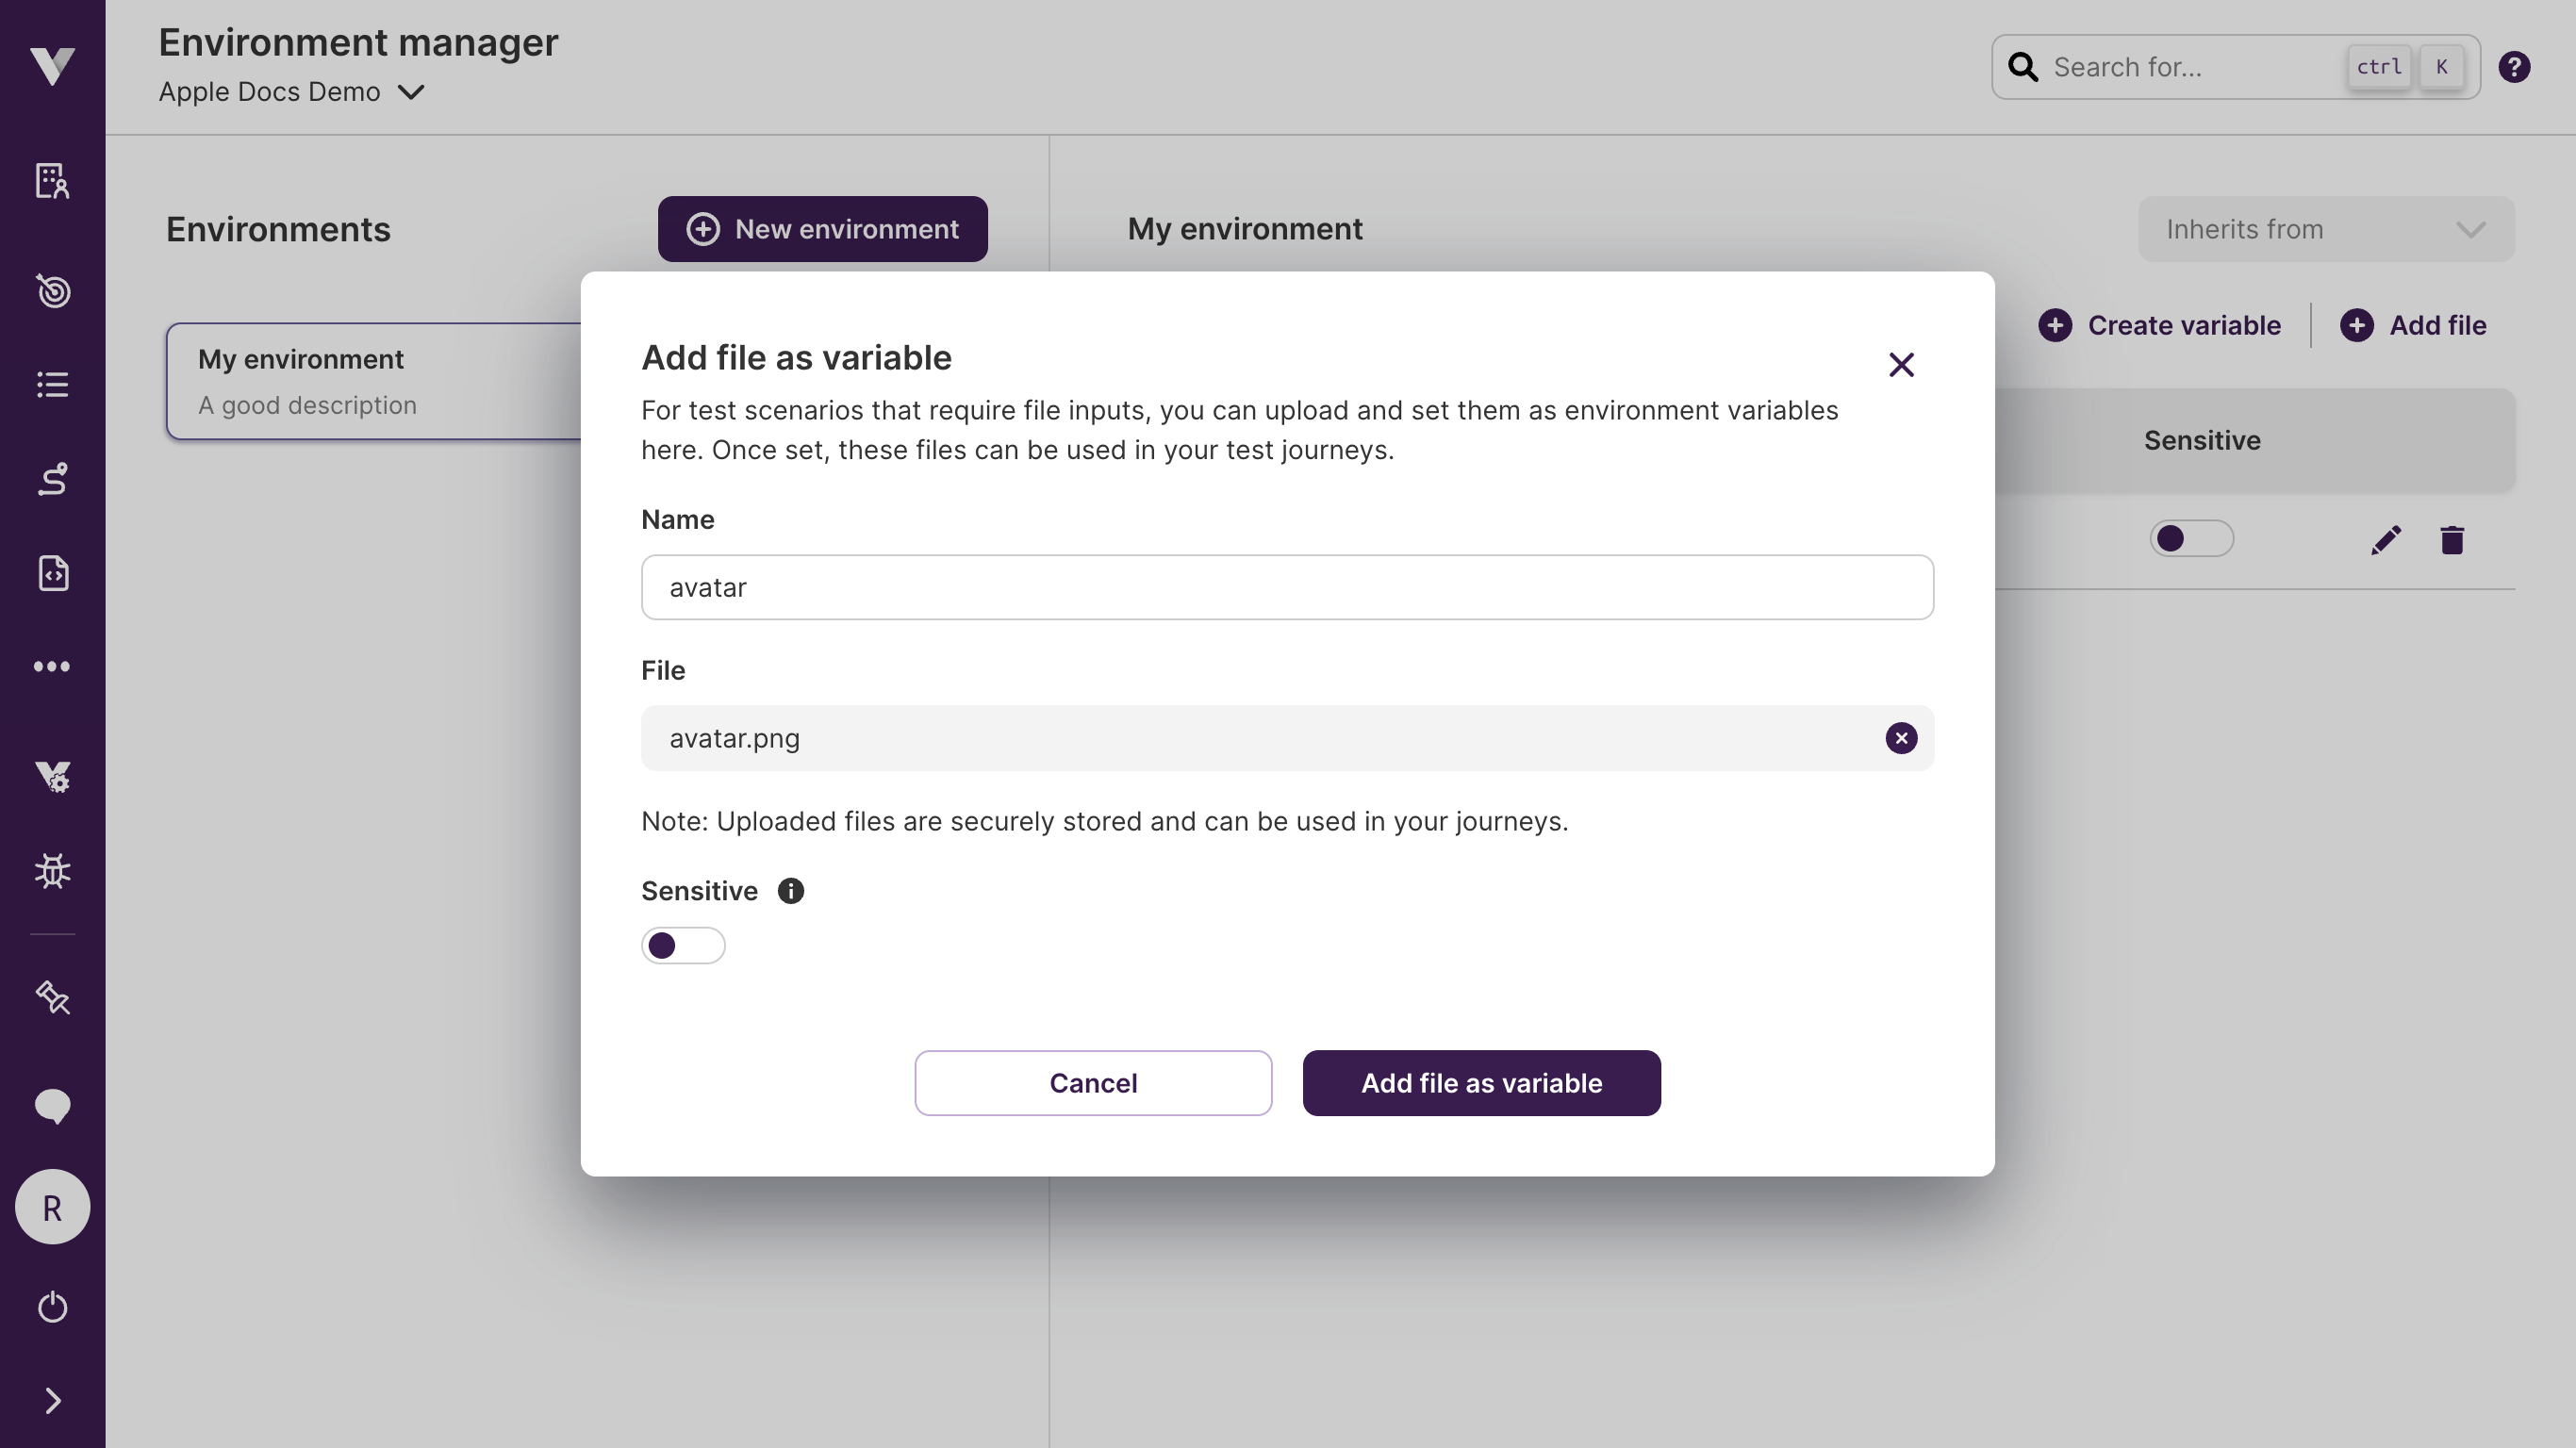
Task: Click the power logout icon
Action: 52,1306
